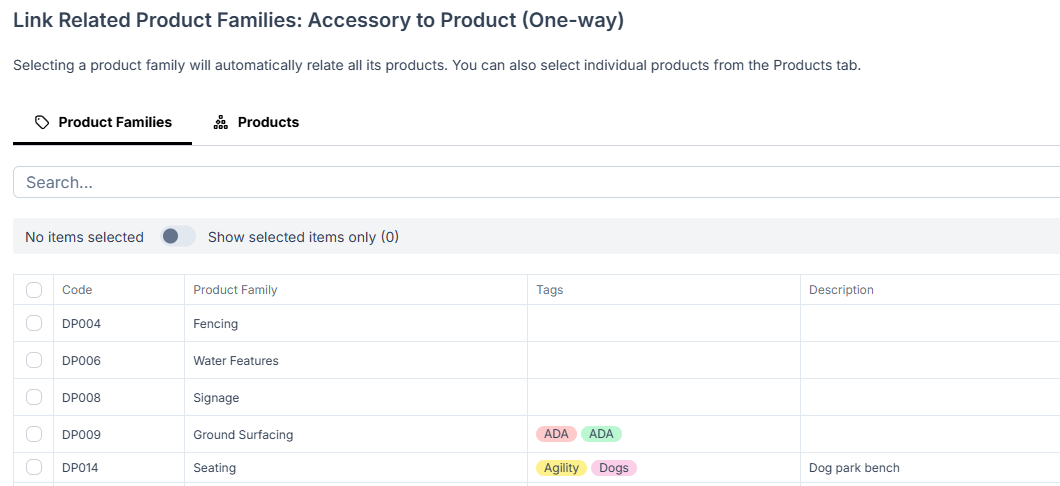The width and height of the screenshot is (1060, 486).
Task: Click the stacked boxes icon beside Products
Action: tap(220, 122)
